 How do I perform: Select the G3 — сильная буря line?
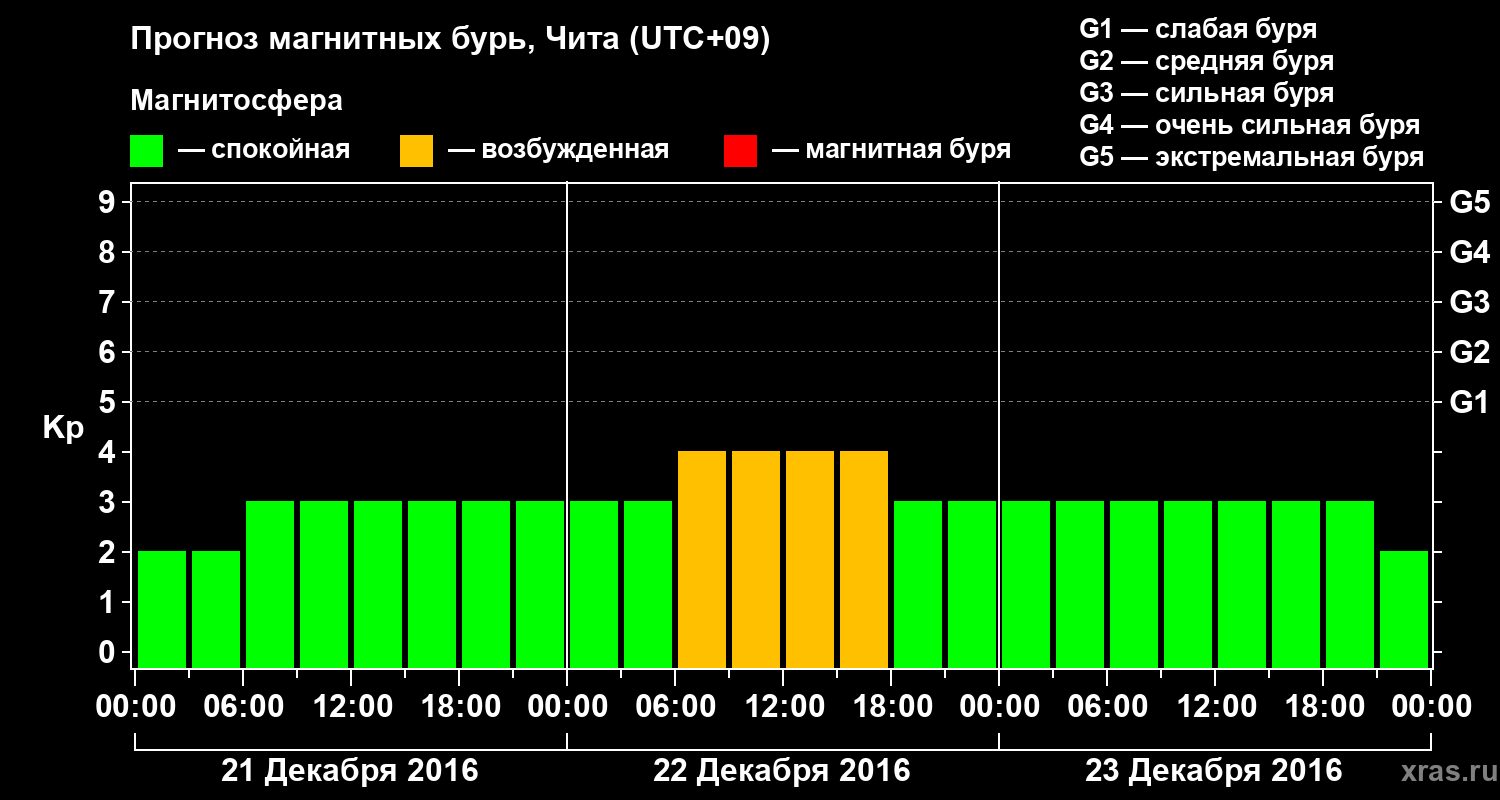tap(1206, 93)
